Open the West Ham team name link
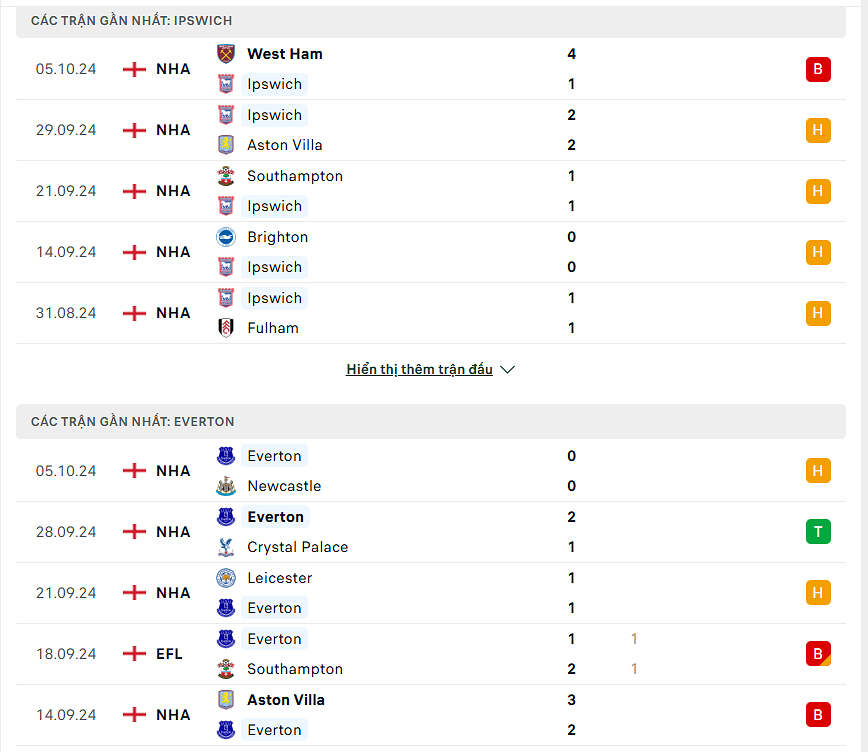 coord(285,54)
